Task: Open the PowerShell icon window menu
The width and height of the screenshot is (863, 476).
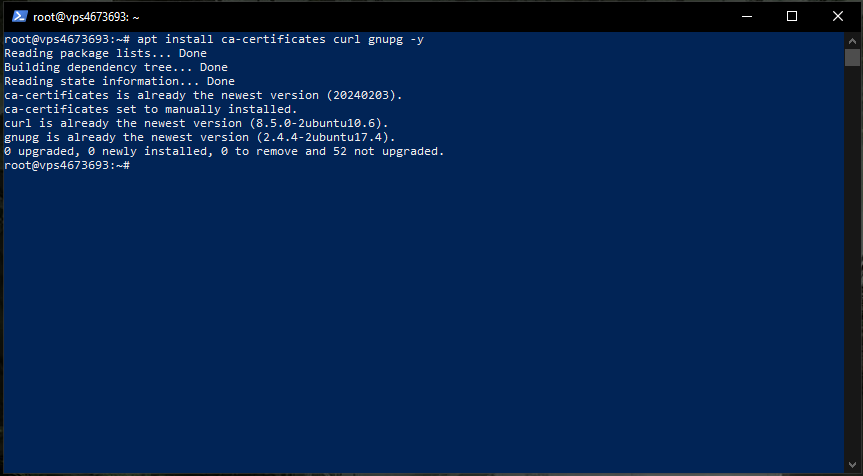Action: [x=19, y=16]
